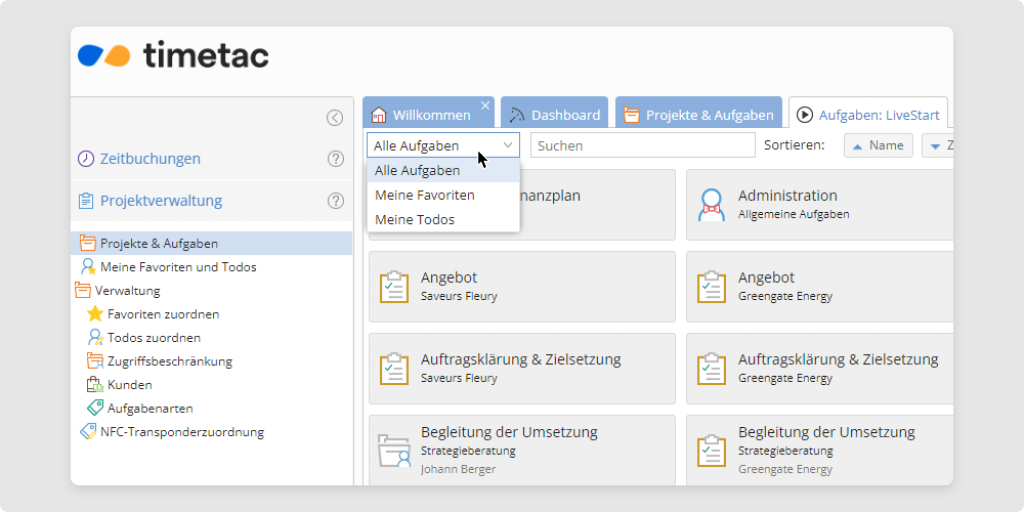Switch to the Dashboard tab
Viewport: 1024px width, 512px height.
coord(554,115)
